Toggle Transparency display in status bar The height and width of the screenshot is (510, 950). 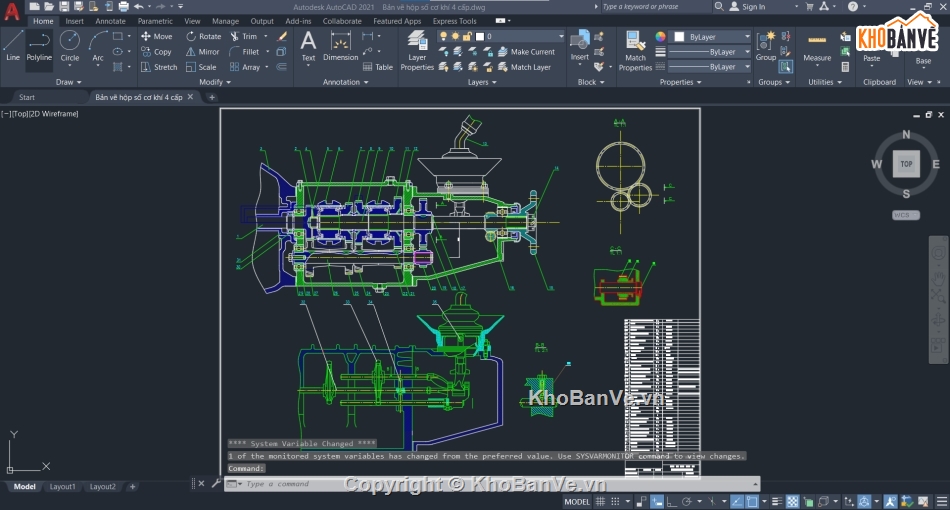(792, 502)
